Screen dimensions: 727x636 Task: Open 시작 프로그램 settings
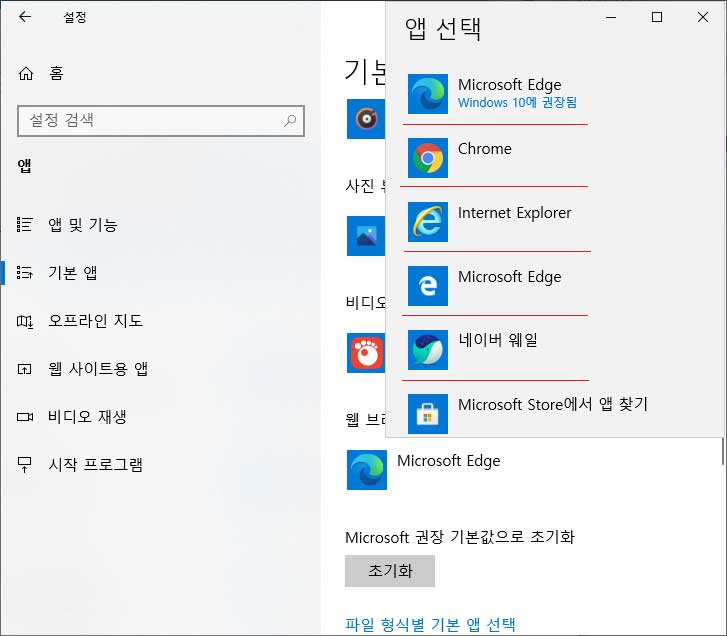click(x=96, y=464)
